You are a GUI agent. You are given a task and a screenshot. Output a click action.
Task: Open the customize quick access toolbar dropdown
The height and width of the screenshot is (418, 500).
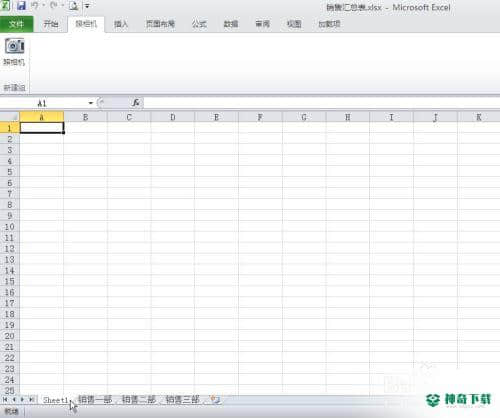[x=87, y=6]
